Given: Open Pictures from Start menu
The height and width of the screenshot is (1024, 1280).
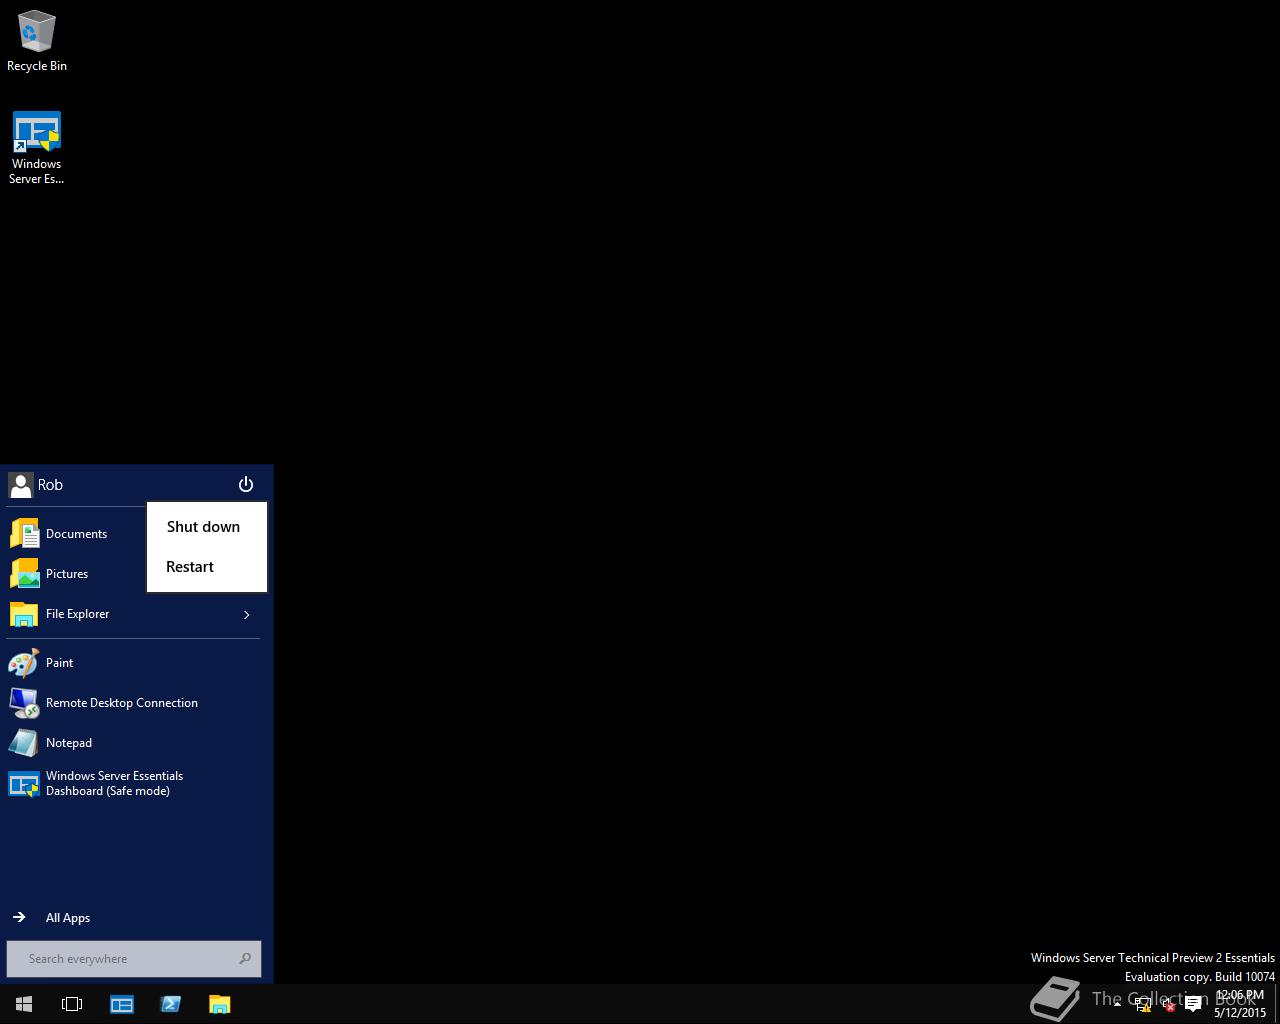Looking at the screenshot, I should [75, 574].
